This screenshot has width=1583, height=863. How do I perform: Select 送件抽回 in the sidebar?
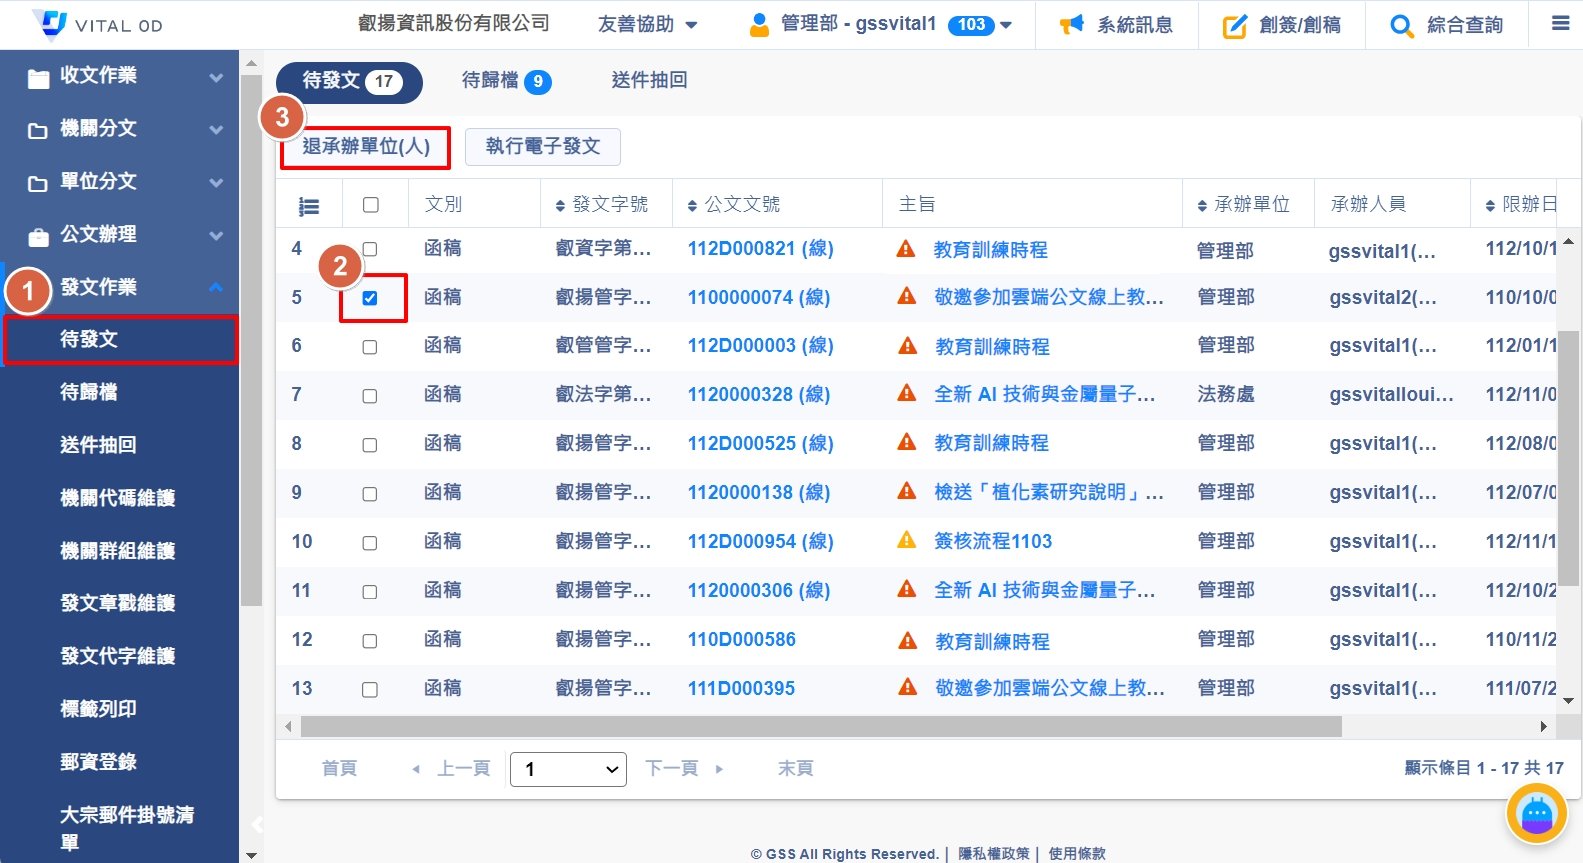coord(98,445)
